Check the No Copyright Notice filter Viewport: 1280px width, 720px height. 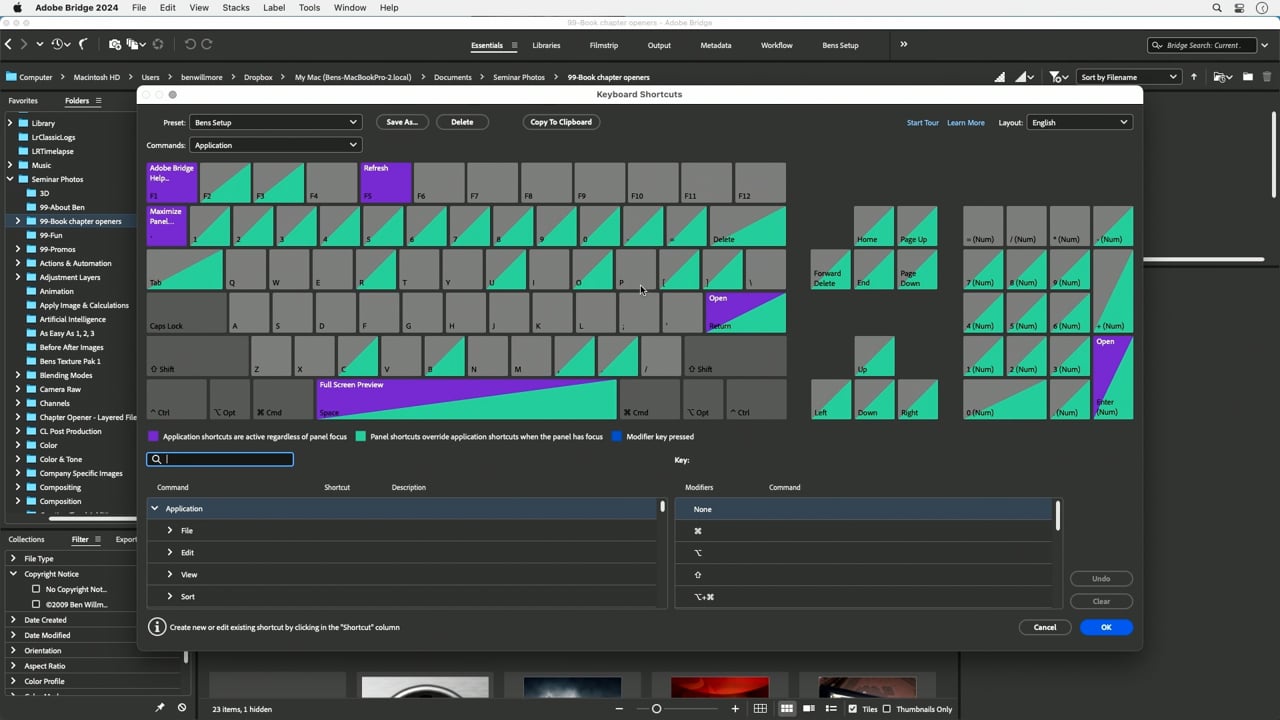point(36,589)
